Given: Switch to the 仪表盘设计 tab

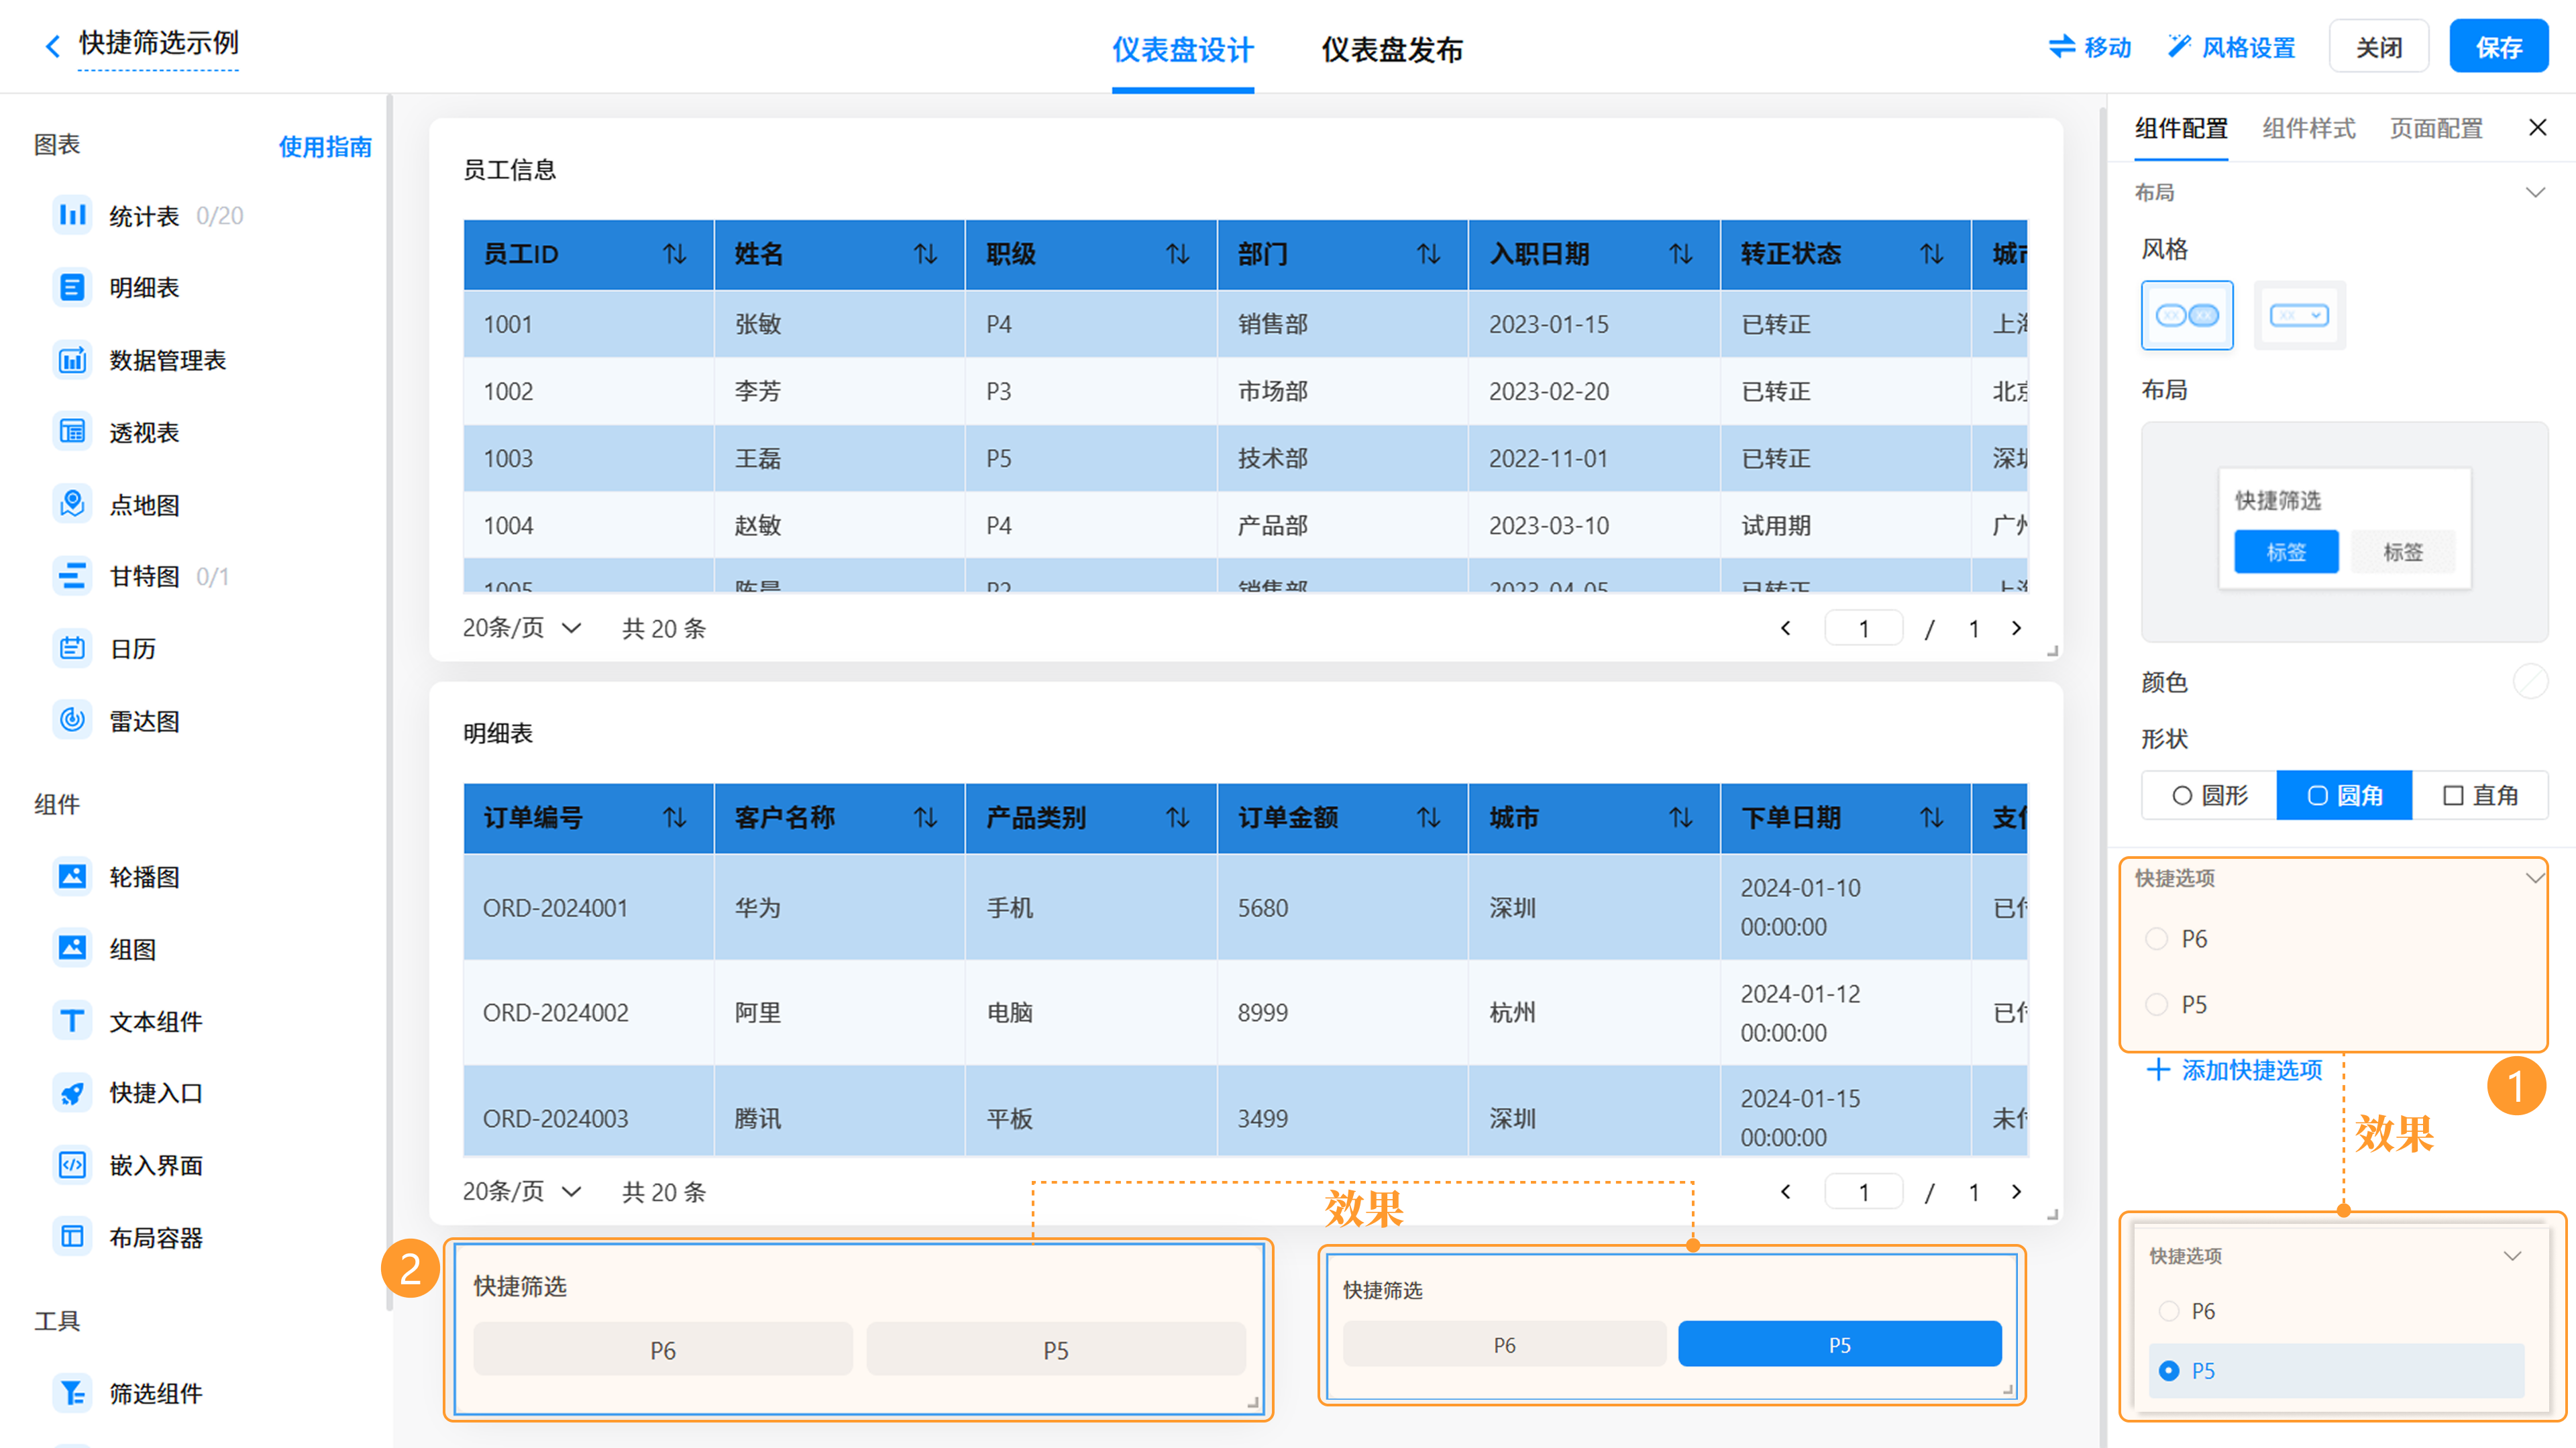Looking at the screenshot, I should [1183, 50].
